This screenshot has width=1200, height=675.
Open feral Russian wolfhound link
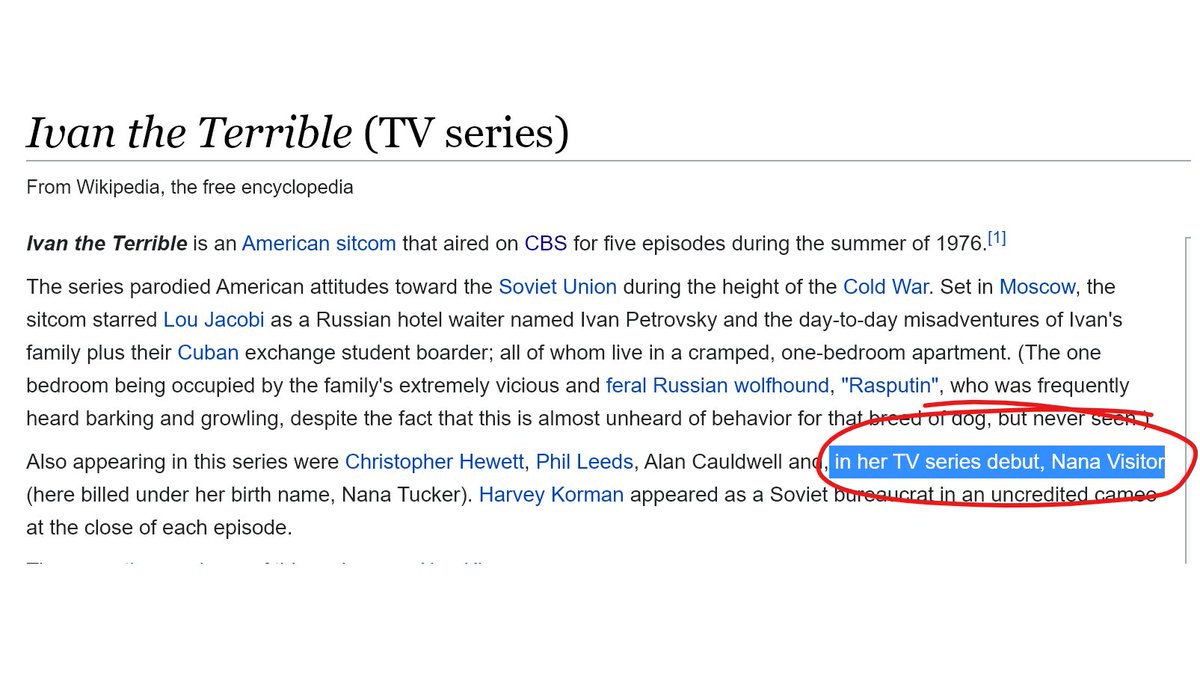click(x=717, y=385)
